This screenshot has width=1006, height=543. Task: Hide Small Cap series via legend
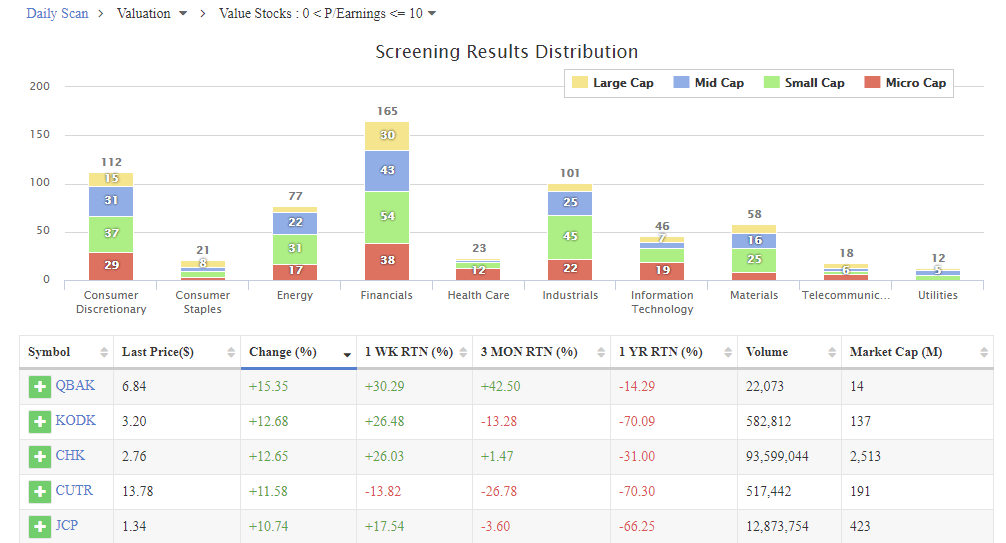point(803,83)
